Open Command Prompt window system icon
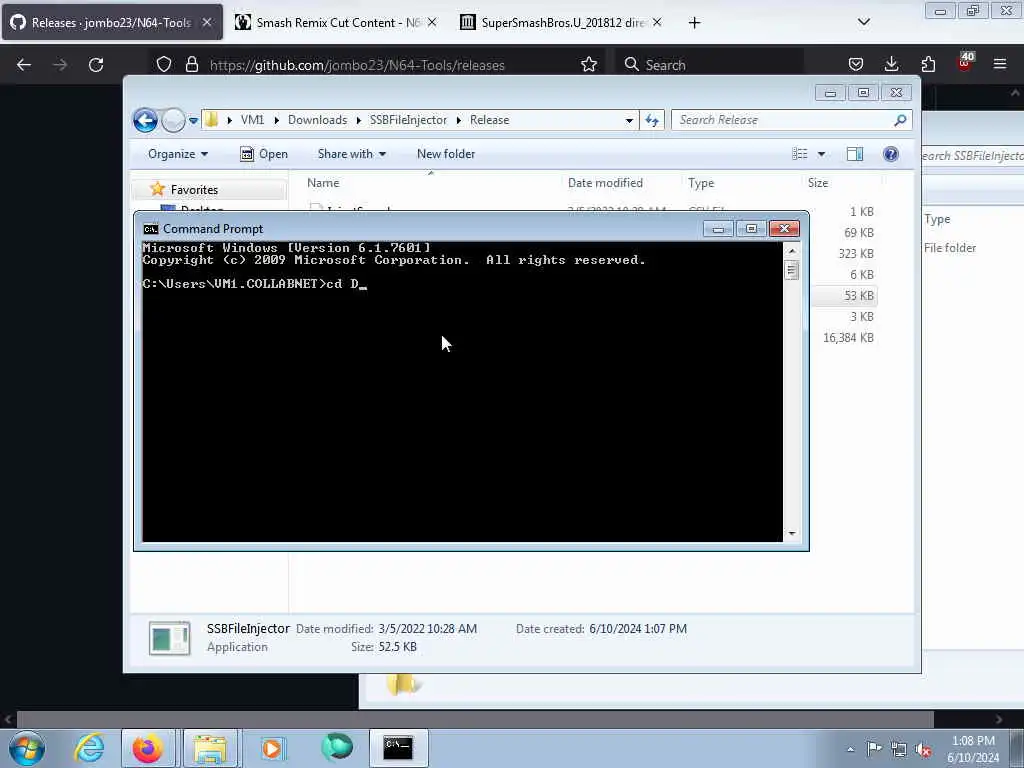The height and width of the screenshot is (768, 1024). [x=151, y=229]
